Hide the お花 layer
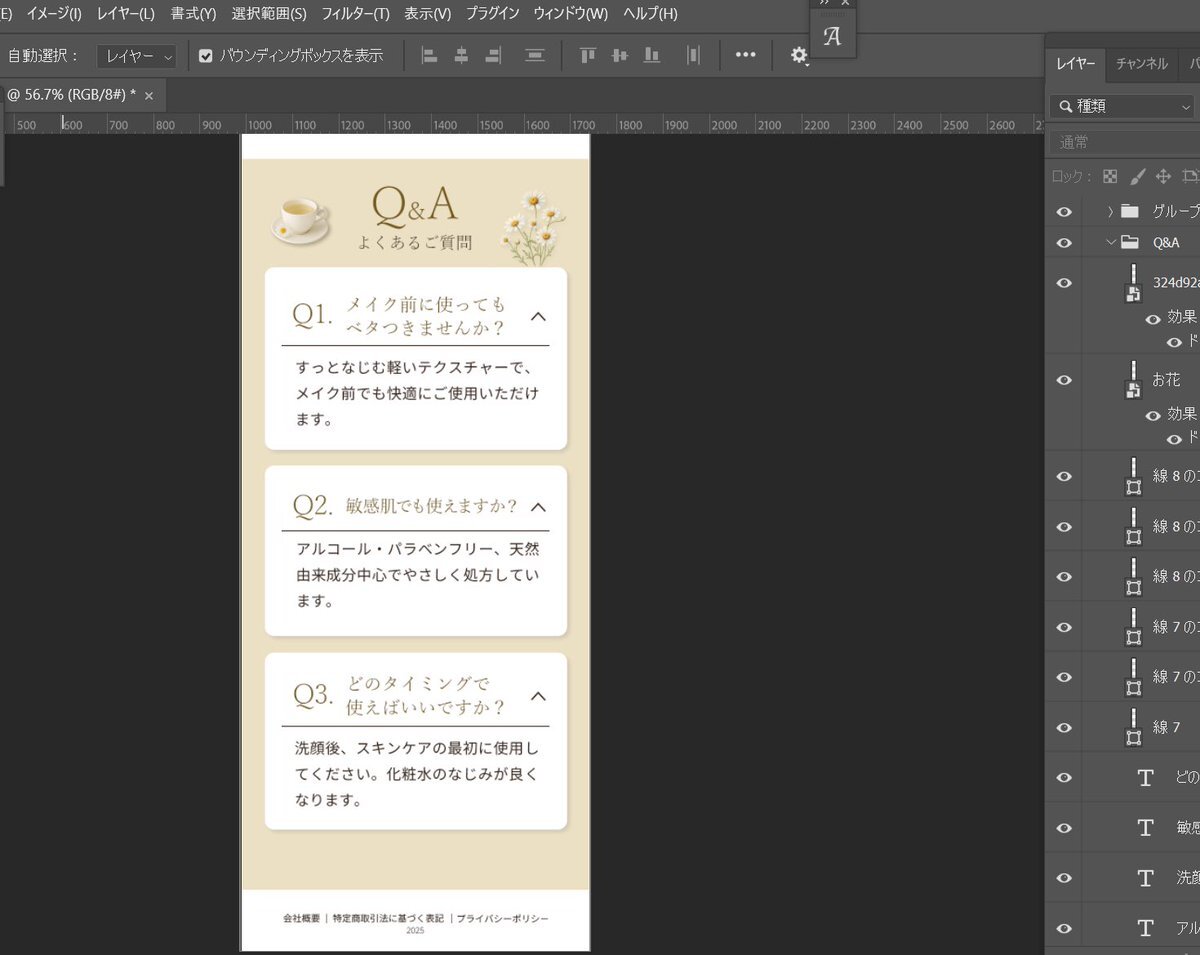1200x955 pixels. tap(1064, 380)
